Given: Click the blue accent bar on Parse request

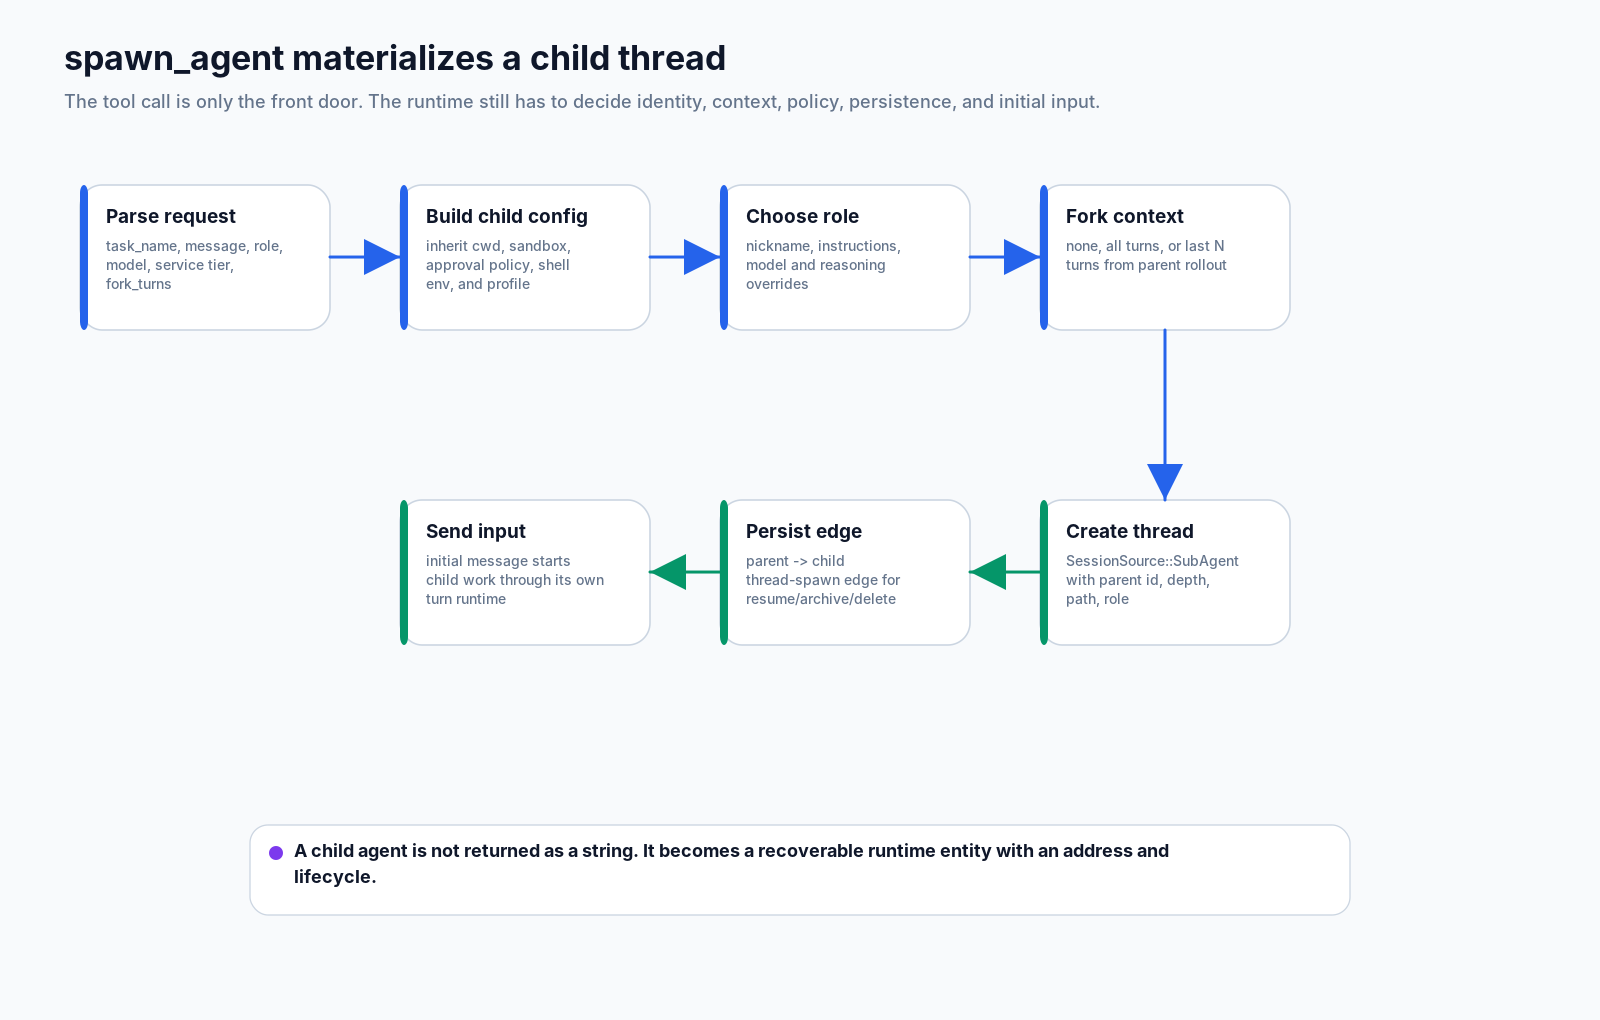Looking at the screenshot, I should coord(84,257).
